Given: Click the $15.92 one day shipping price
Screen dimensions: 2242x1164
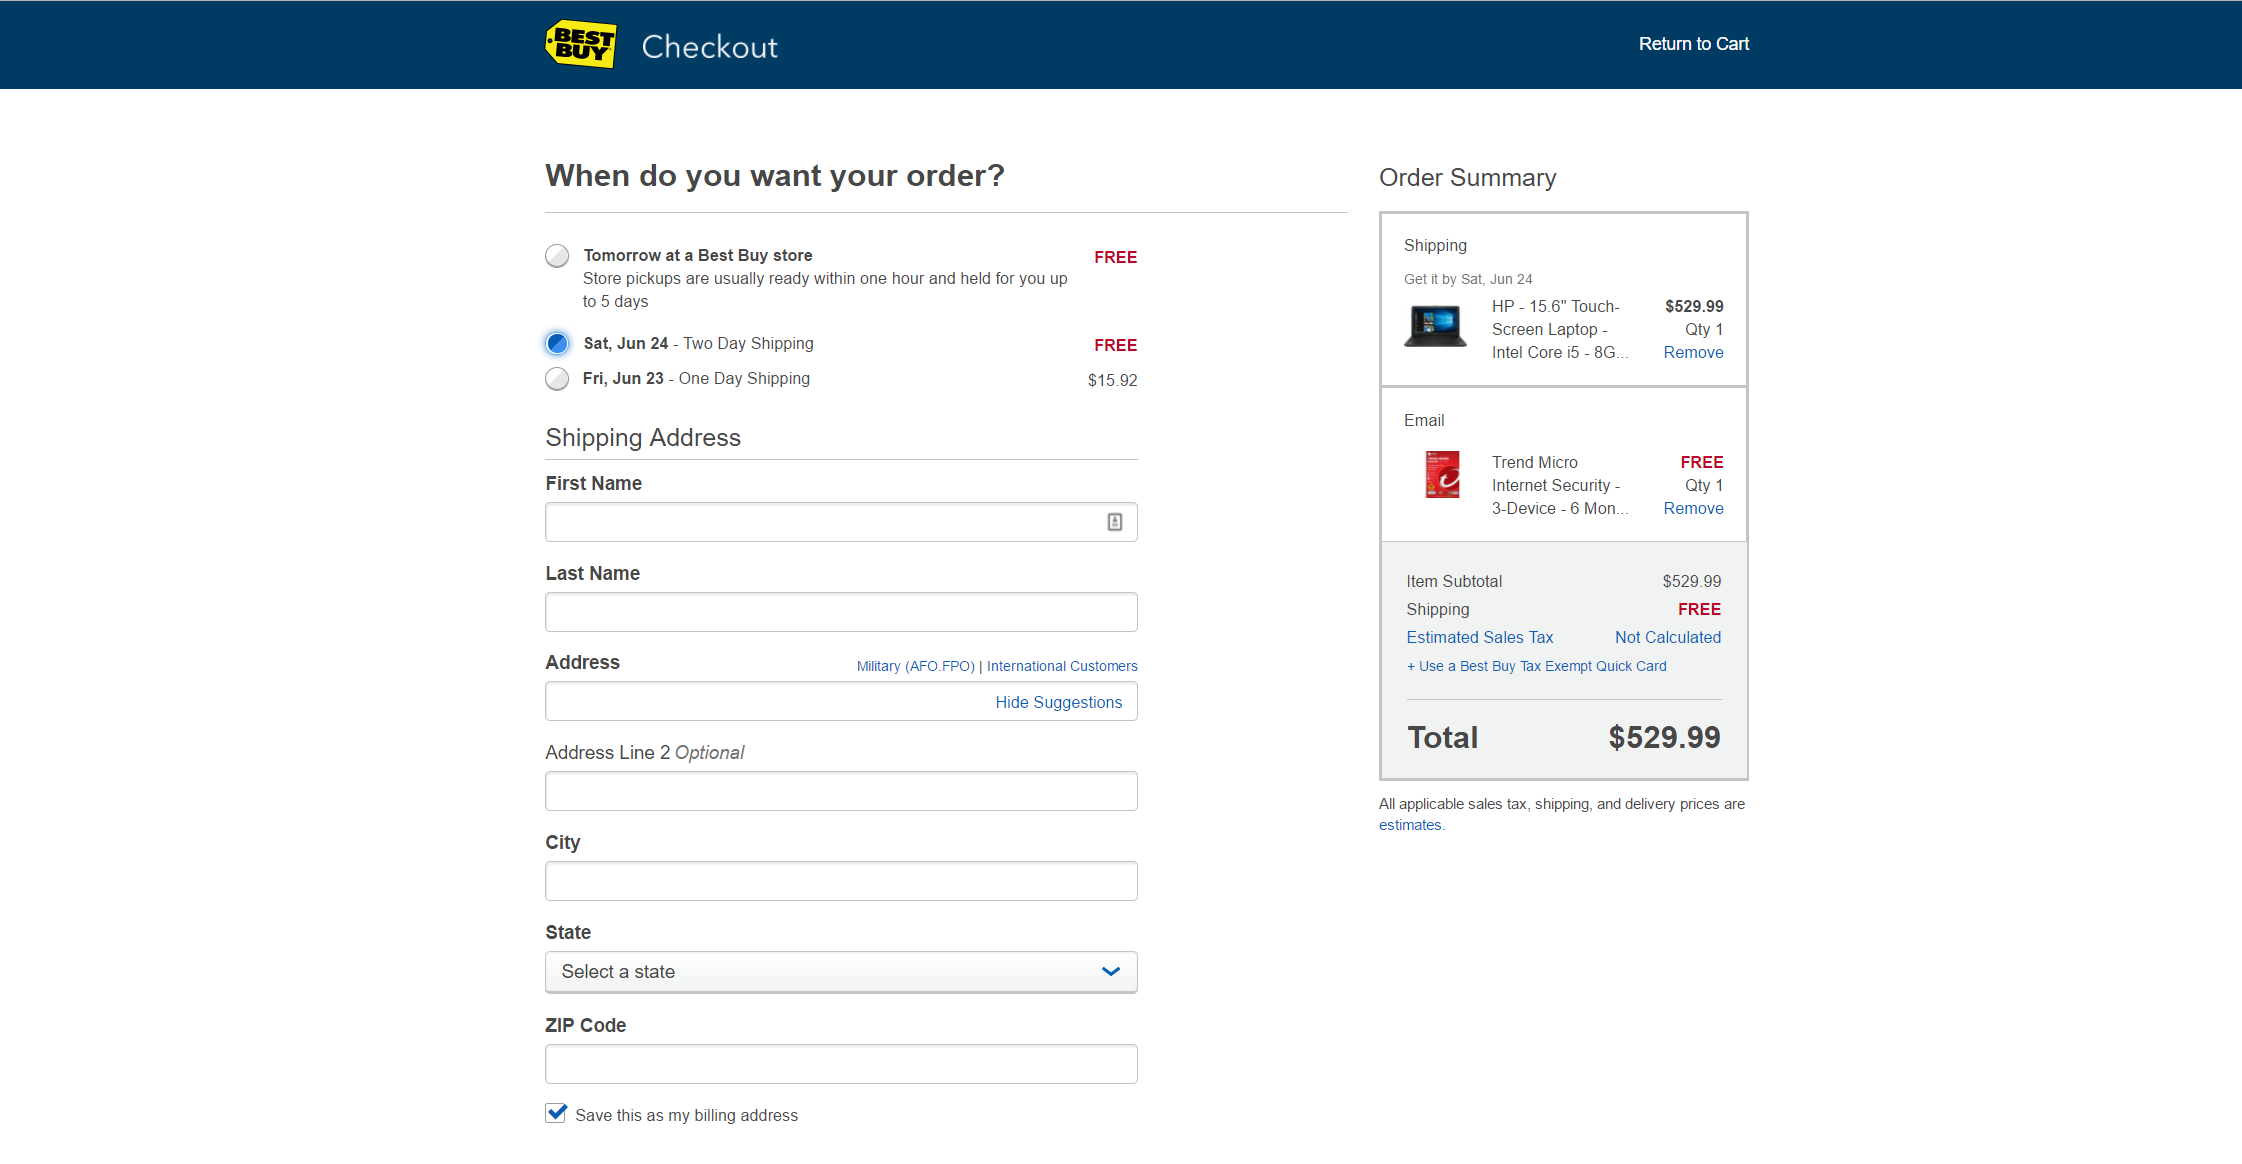Looking at the screenshot, I should 1112,380.
